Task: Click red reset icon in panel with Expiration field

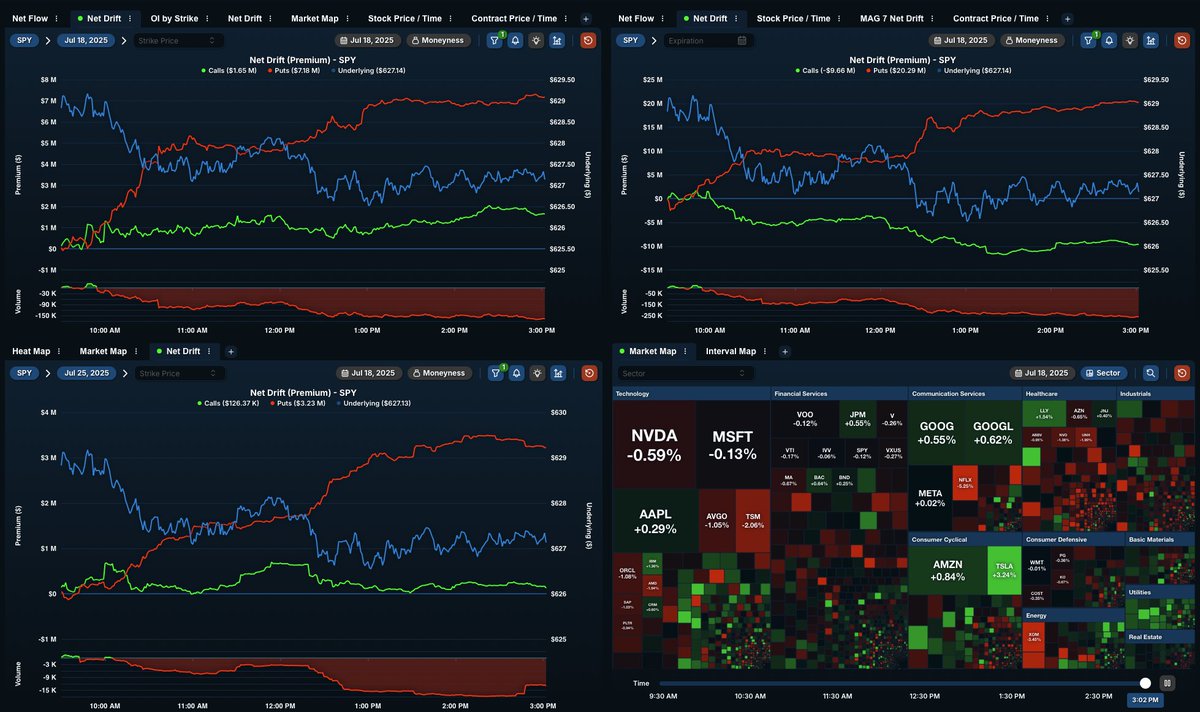Action: point(1181,41)
